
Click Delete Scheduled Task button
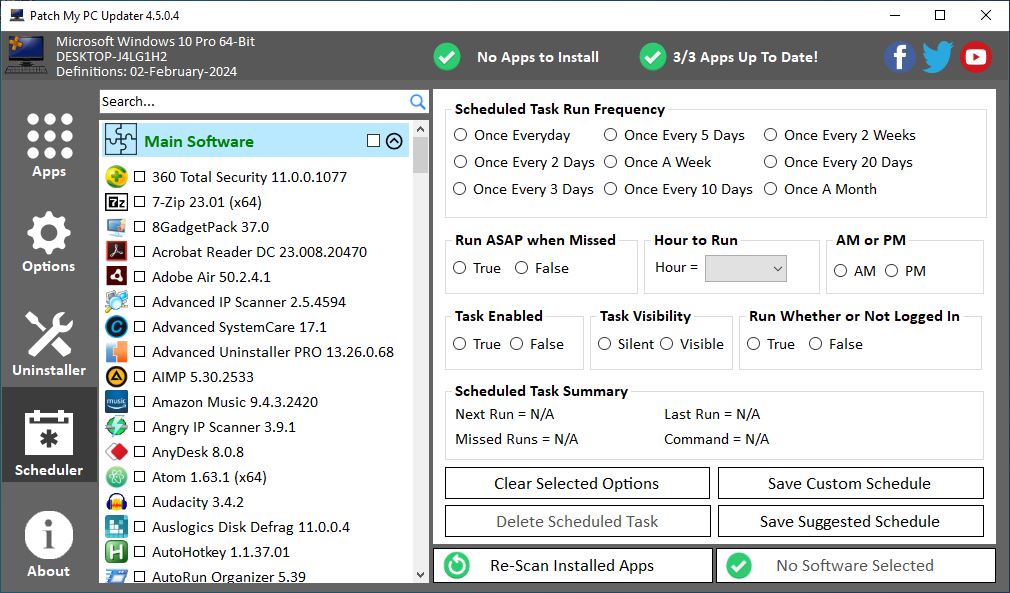(x=577, y=521)
